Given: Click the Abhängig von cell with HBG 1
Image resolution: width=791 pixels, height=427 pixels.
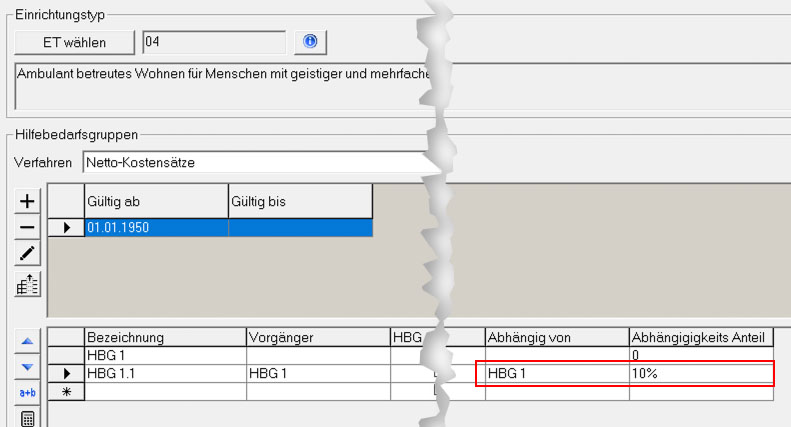Looking at the screenshot, I should pyautogui.click(x=556, y=373).
